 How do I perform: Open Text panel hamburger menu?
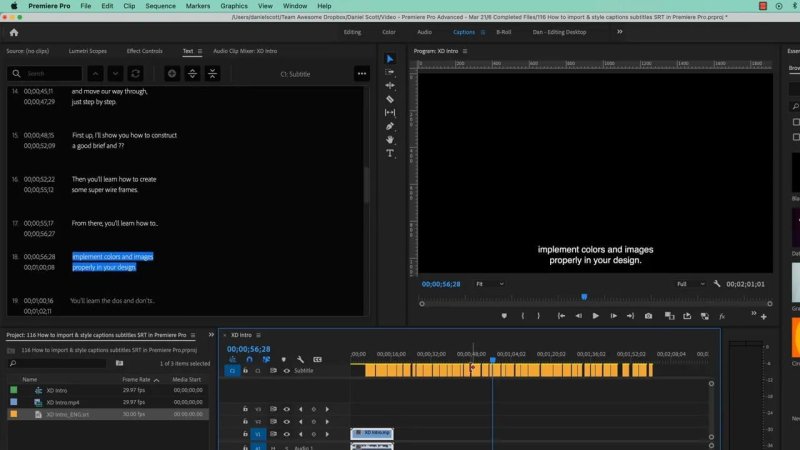click(200, 51)
